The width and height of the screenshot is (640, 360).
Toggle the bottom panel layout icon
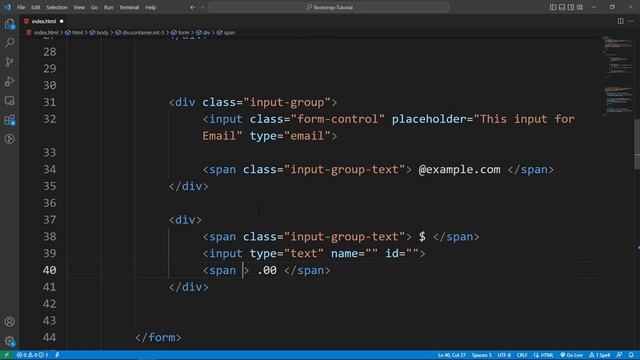[x=562, y=7]
